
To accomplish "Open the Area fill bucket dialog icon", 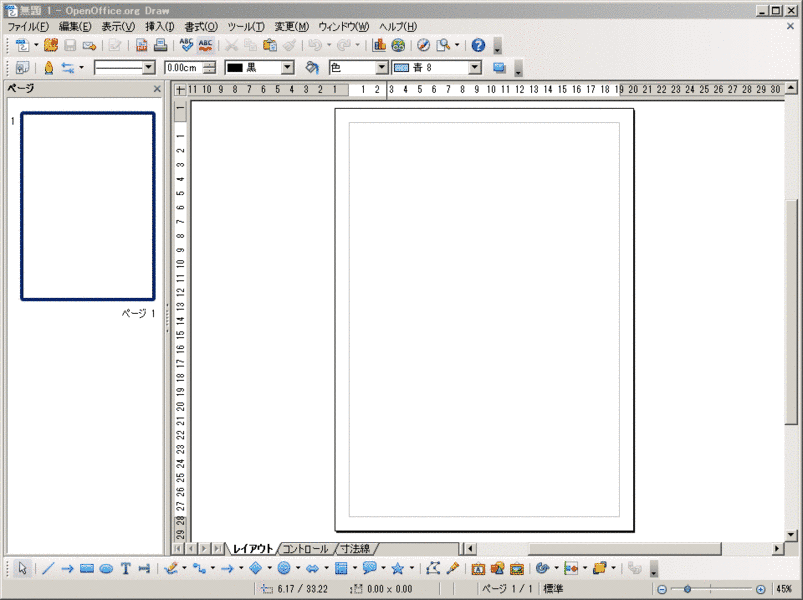I will (312, 68).
